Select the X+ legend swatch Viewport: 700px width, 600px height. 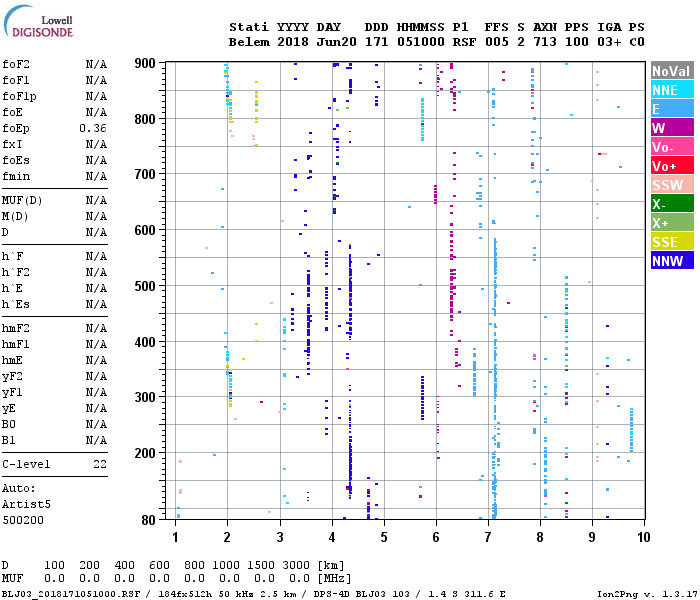(672, 222)
